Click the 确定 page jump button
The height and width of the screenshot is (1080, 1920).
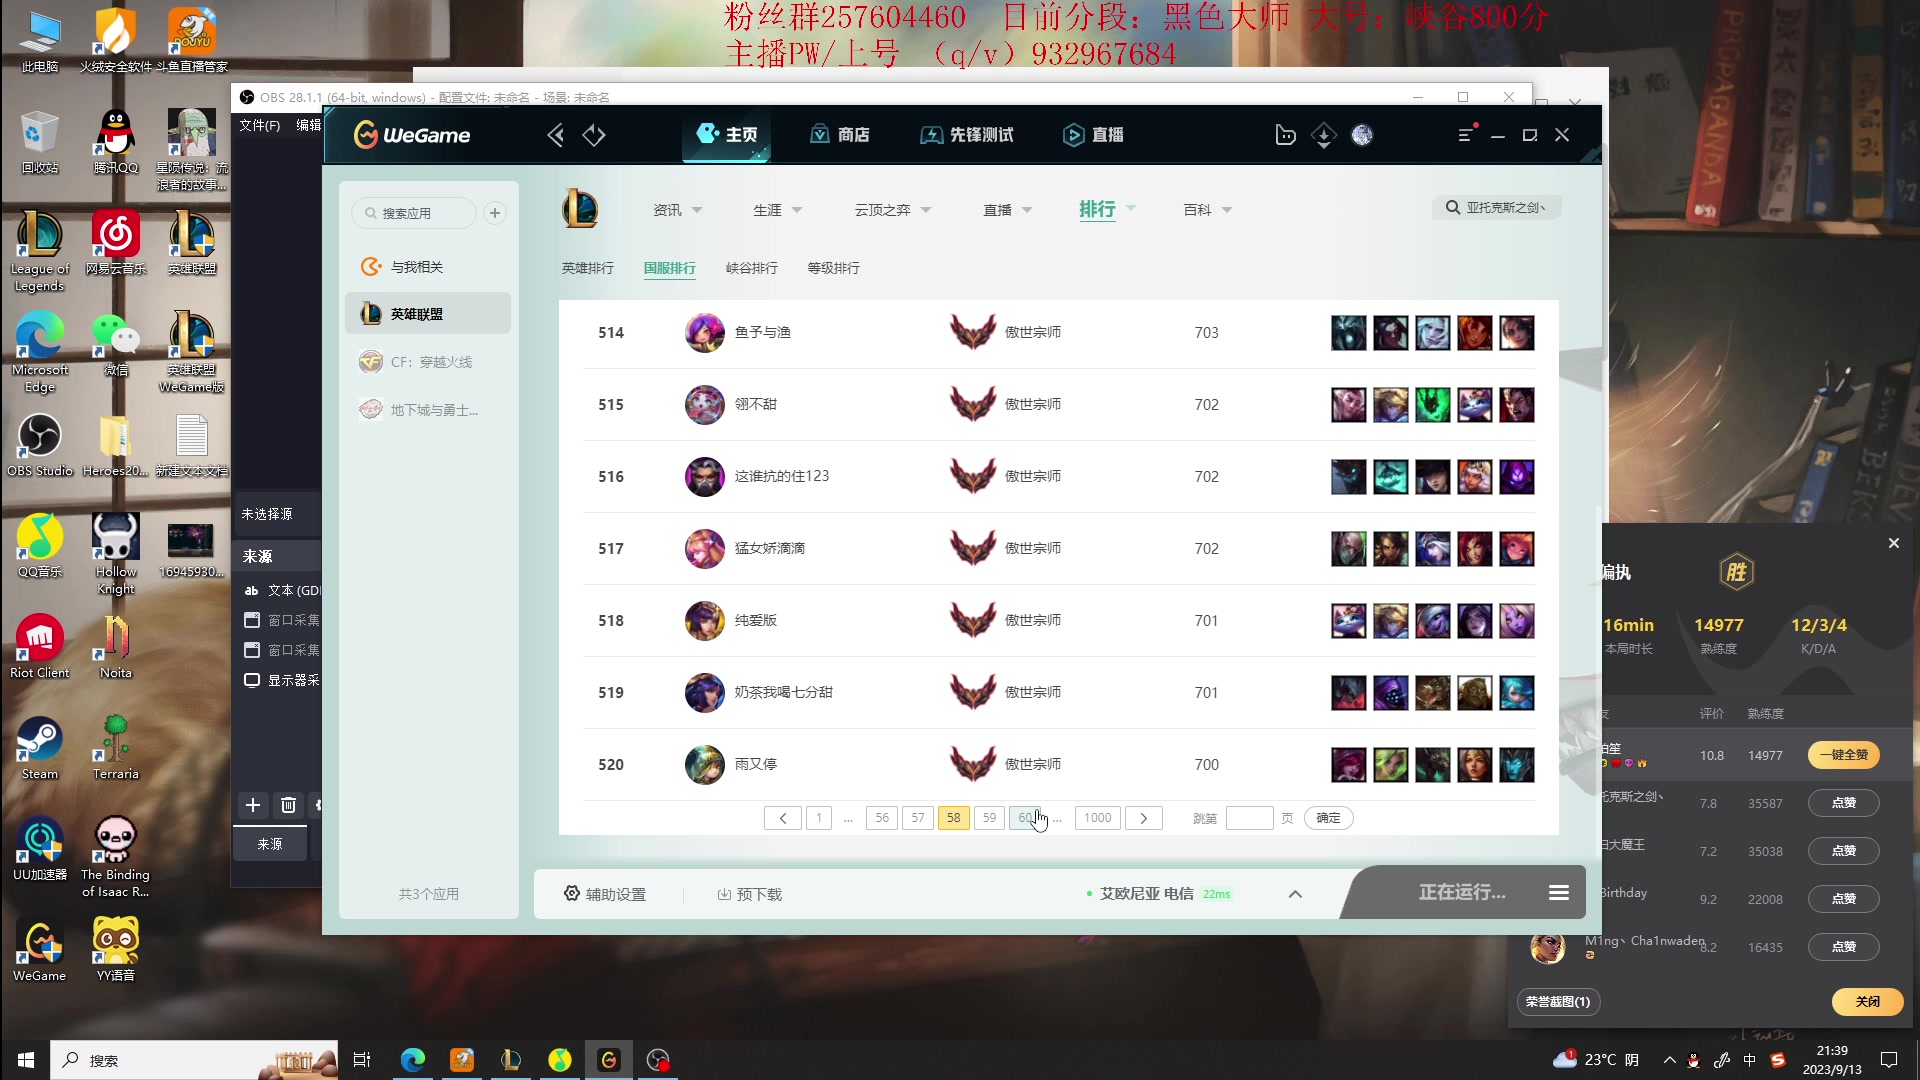[x=1328, y=818]
